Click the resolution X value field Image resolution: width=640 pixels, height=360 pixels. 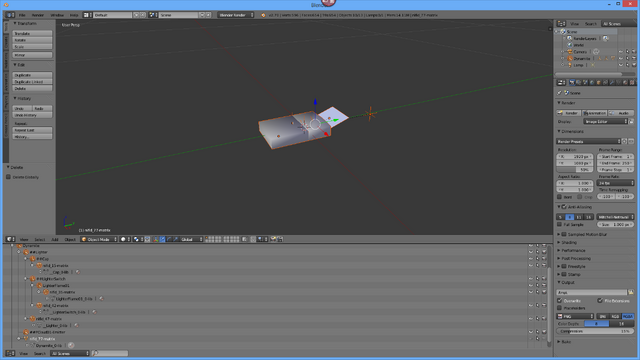tap(575, 157)
